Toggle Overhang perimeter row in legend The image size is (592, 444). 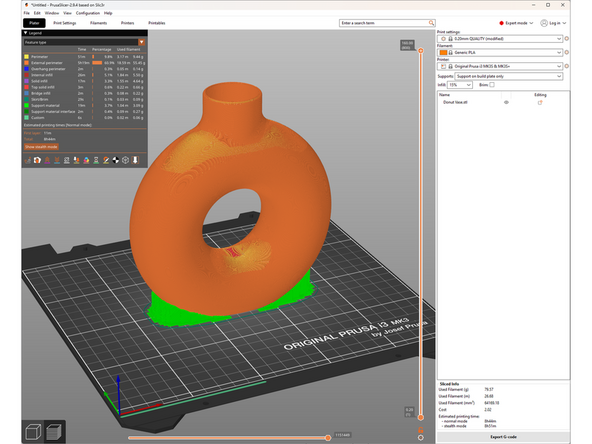point(85,69)
